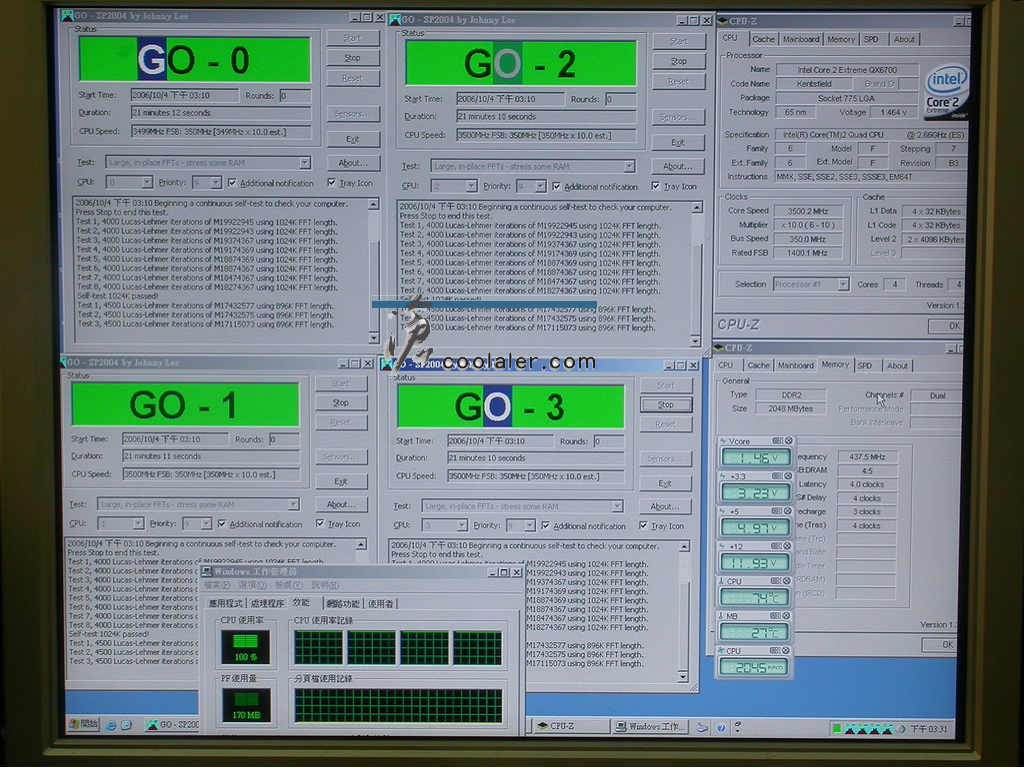
Task: Click the CPU-Z title bar icon of CPU tab window
Action: pyautogui.click(x=723, y=21)
